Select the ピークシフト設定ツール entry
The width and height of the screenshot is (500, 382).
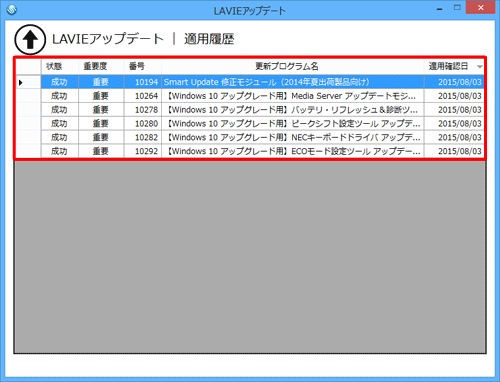click(x=293, y=124)
